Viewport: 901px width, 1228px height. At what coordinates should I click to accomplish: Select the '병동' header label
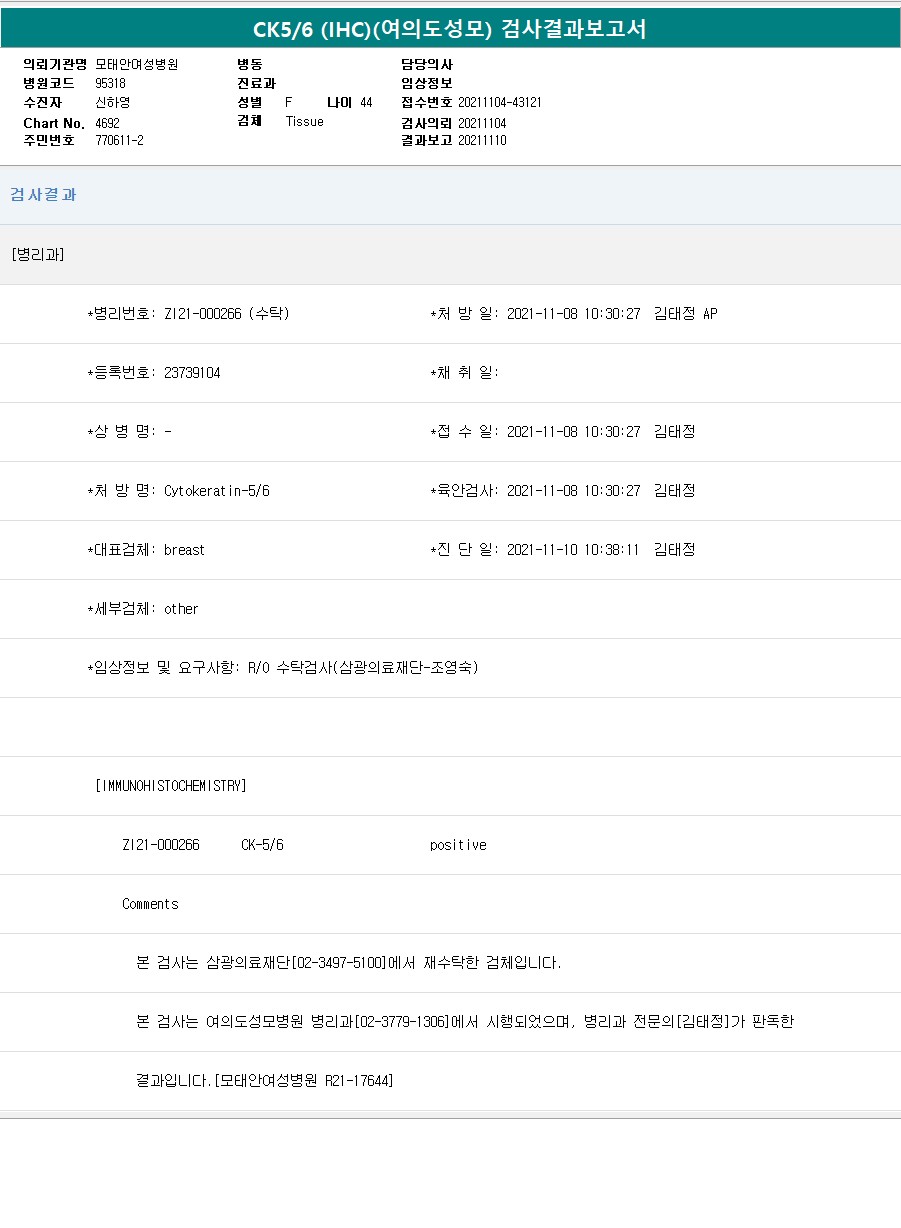(x=250, y=64)
